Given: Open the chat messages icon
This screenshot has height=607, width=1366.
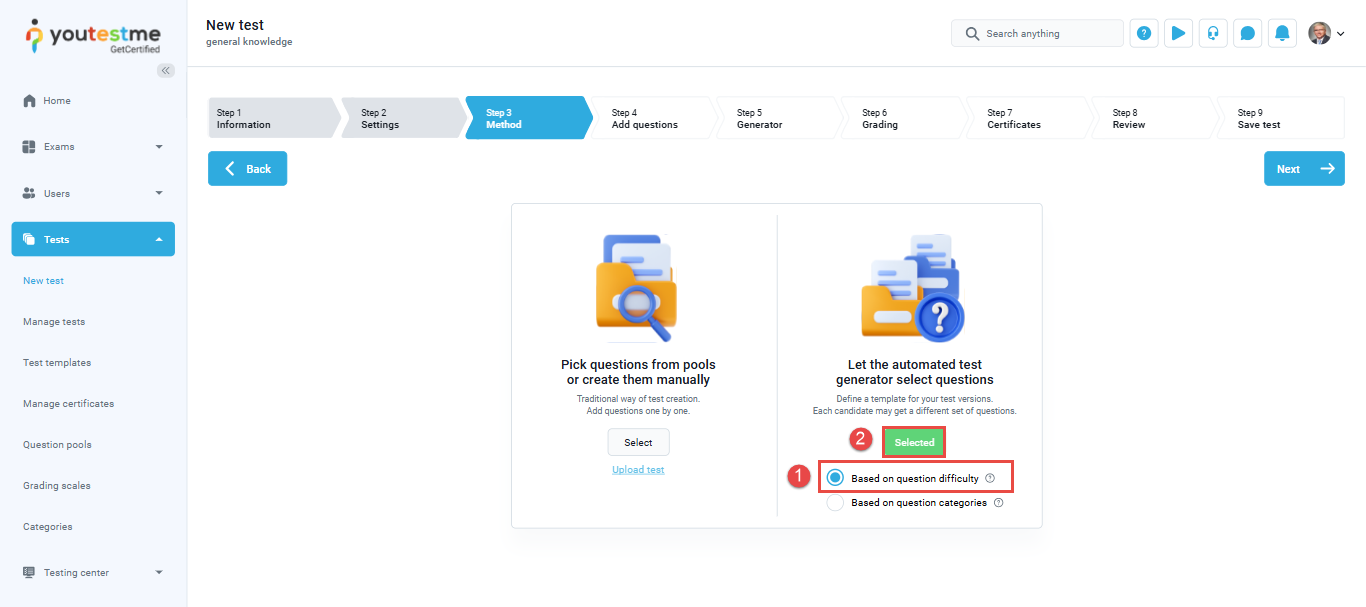Looking at the screenshot, I should [1247, 33].
